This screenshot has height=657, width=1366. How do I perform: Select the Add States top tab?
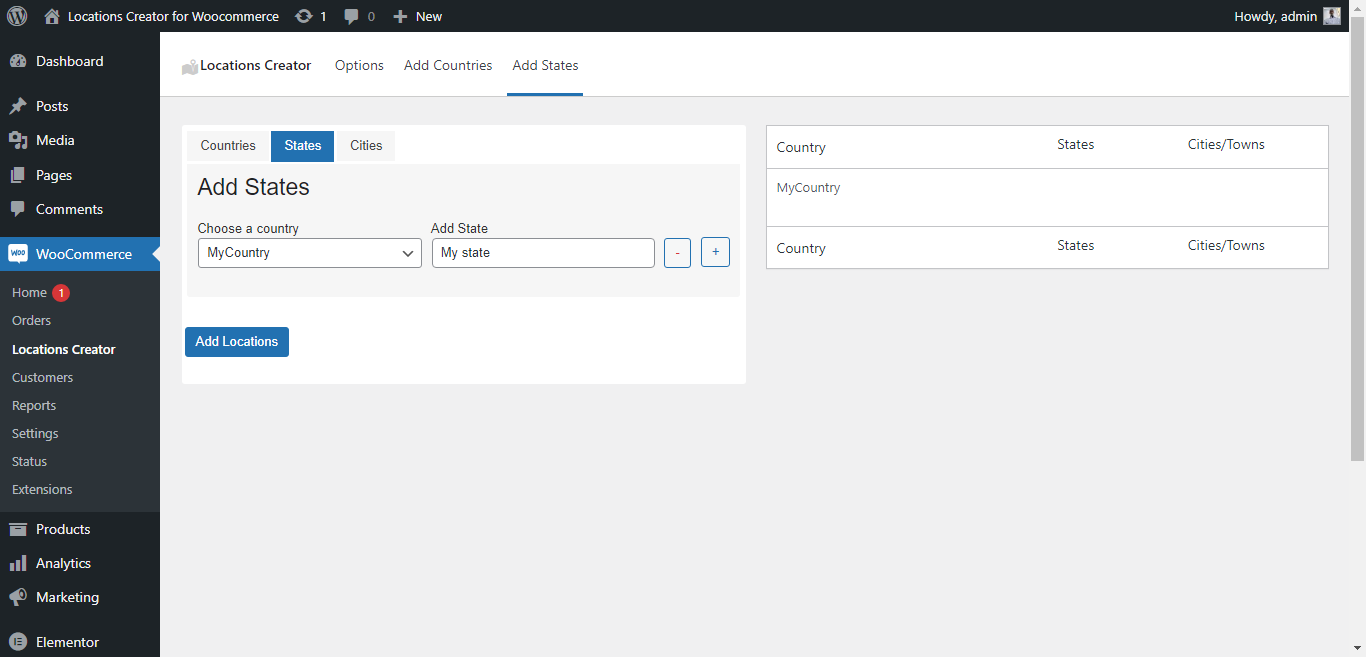545,65
